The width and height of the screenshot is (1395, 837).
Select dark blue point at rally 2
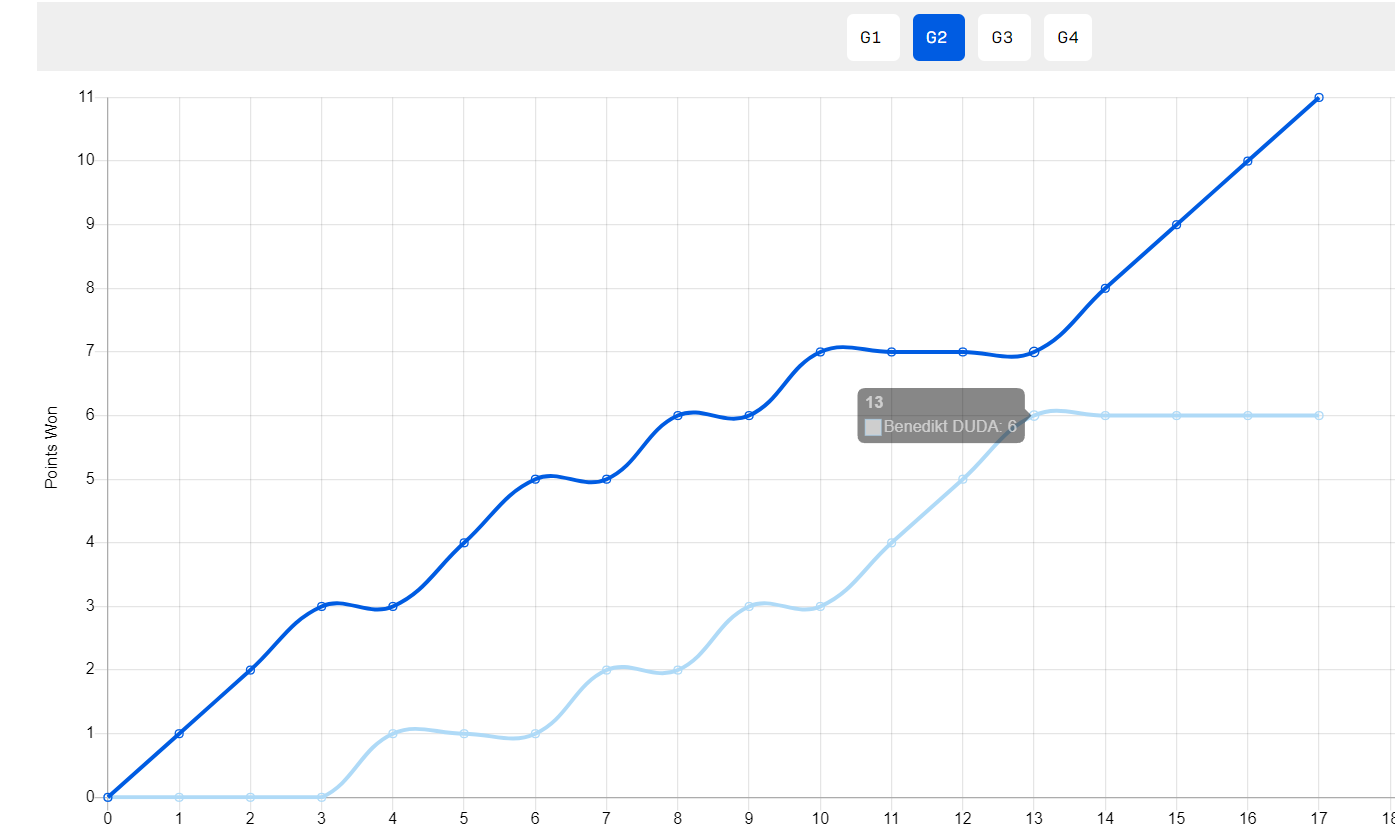(250, 670)
